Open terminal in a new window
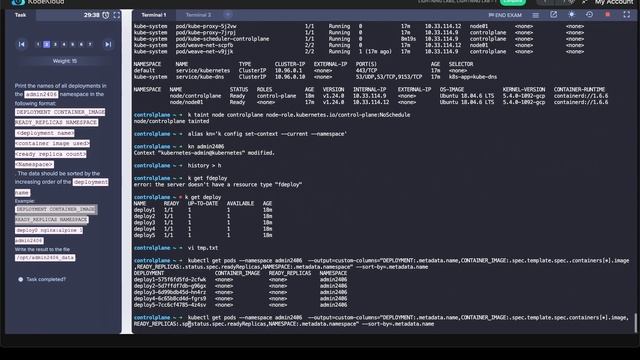640x360 pixels. pyautogui.click(x=553, y=15)
